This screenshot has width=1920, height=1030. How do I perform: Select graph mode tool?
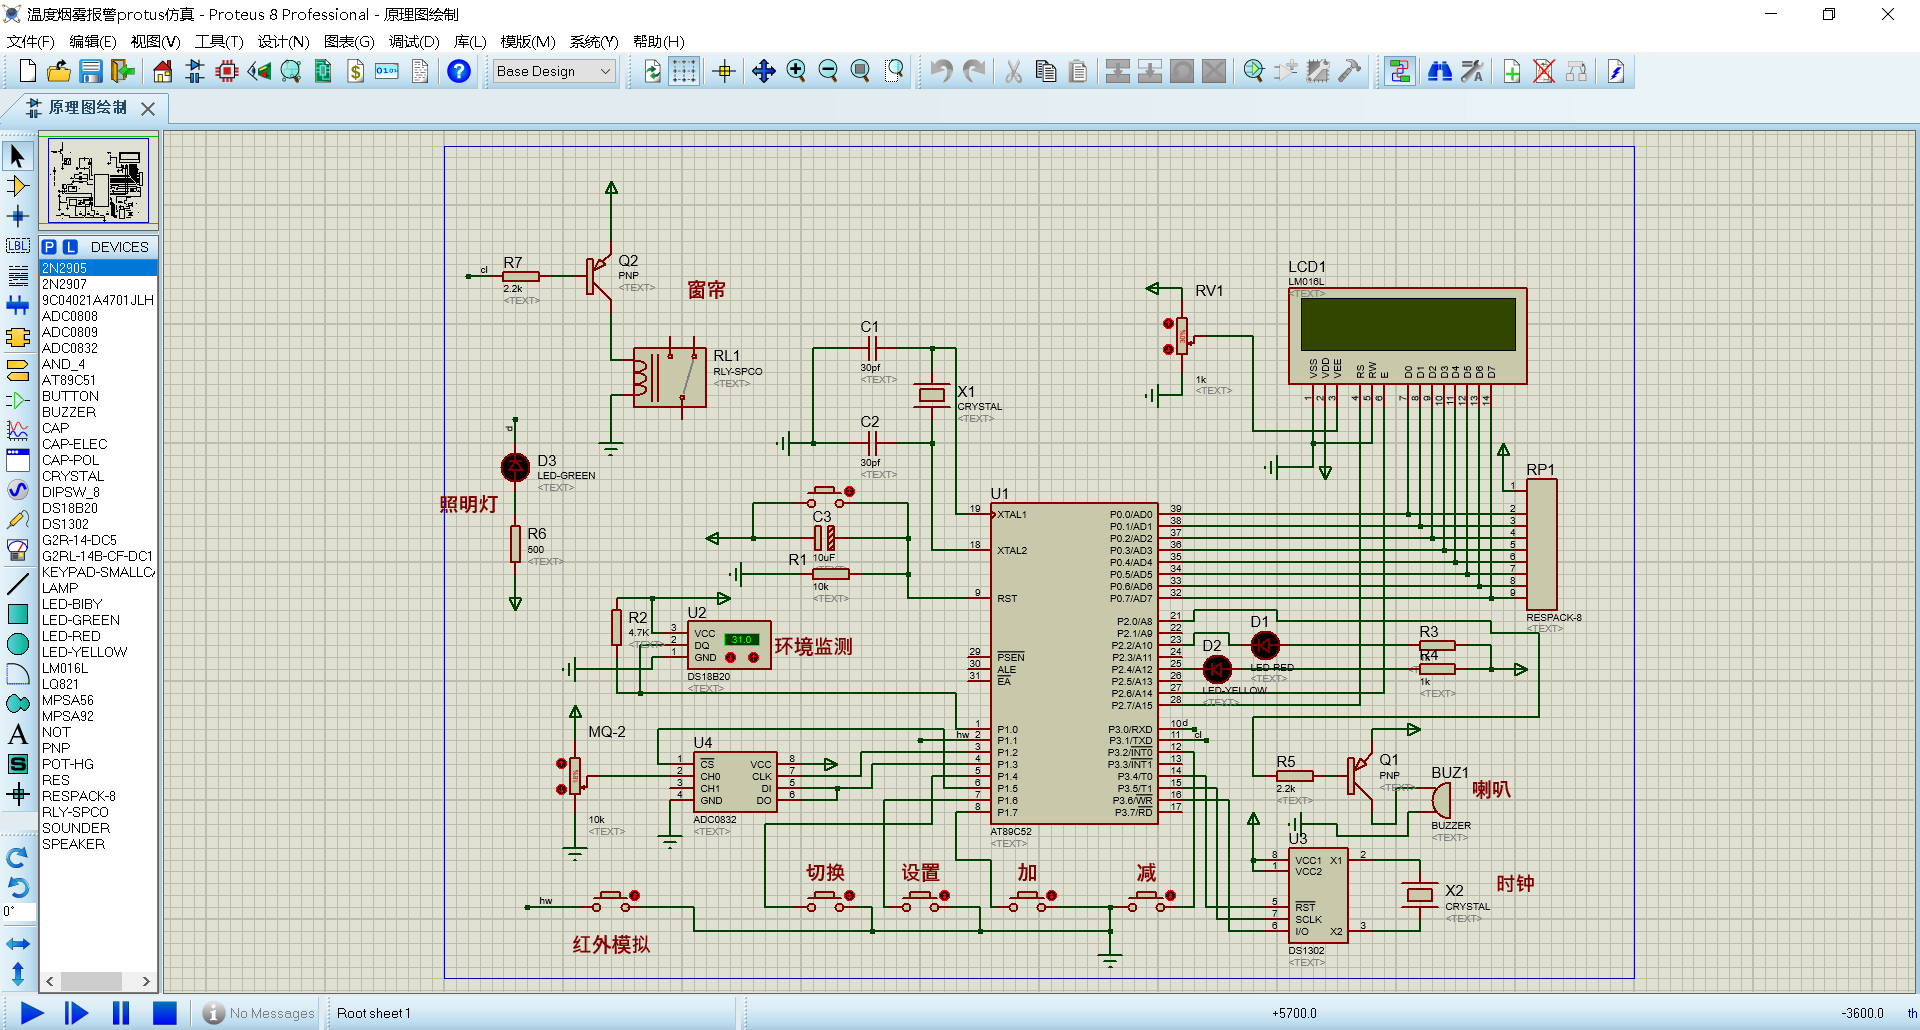(18, 430)
